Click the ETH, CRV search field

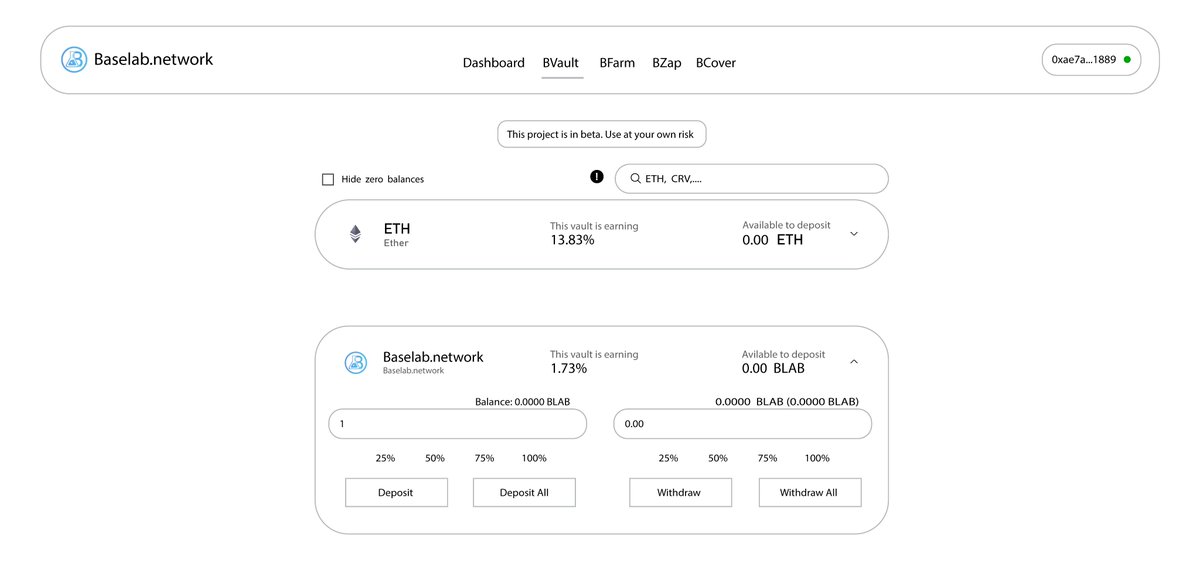[x=751, y=179]
